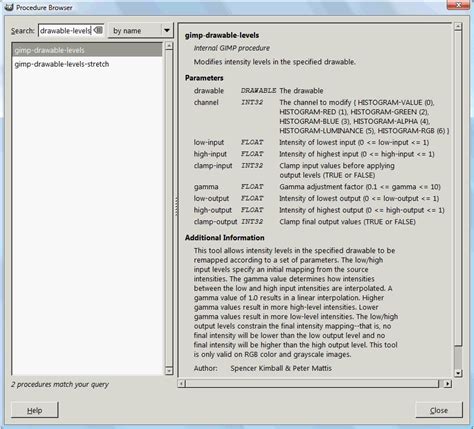Close the Procedure Browser window via the X
This screenshot has height=429, width=474.
459,5
